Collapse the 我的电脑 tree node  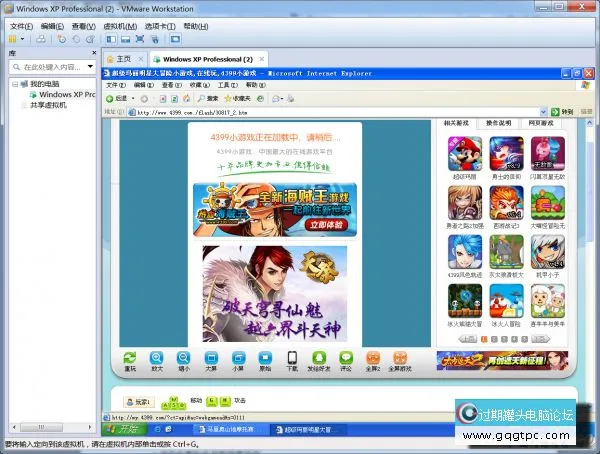15,84
